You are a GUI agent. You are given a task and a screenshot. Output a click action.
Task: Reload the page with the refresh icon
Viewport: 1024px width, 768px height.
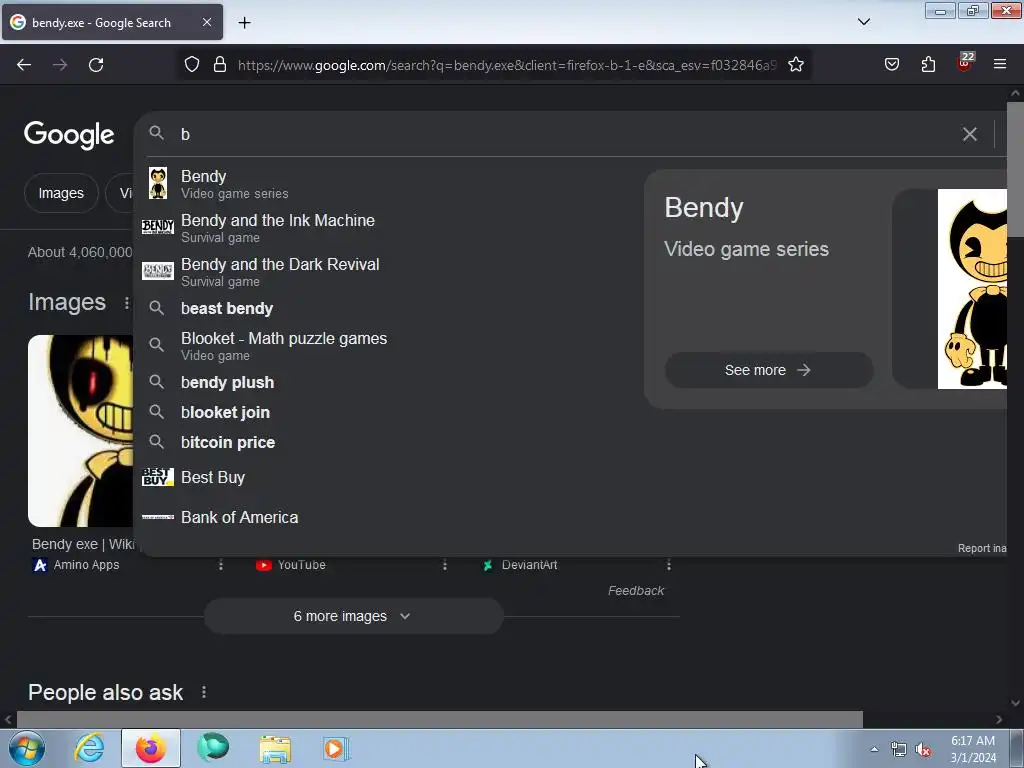coord(96,65)
